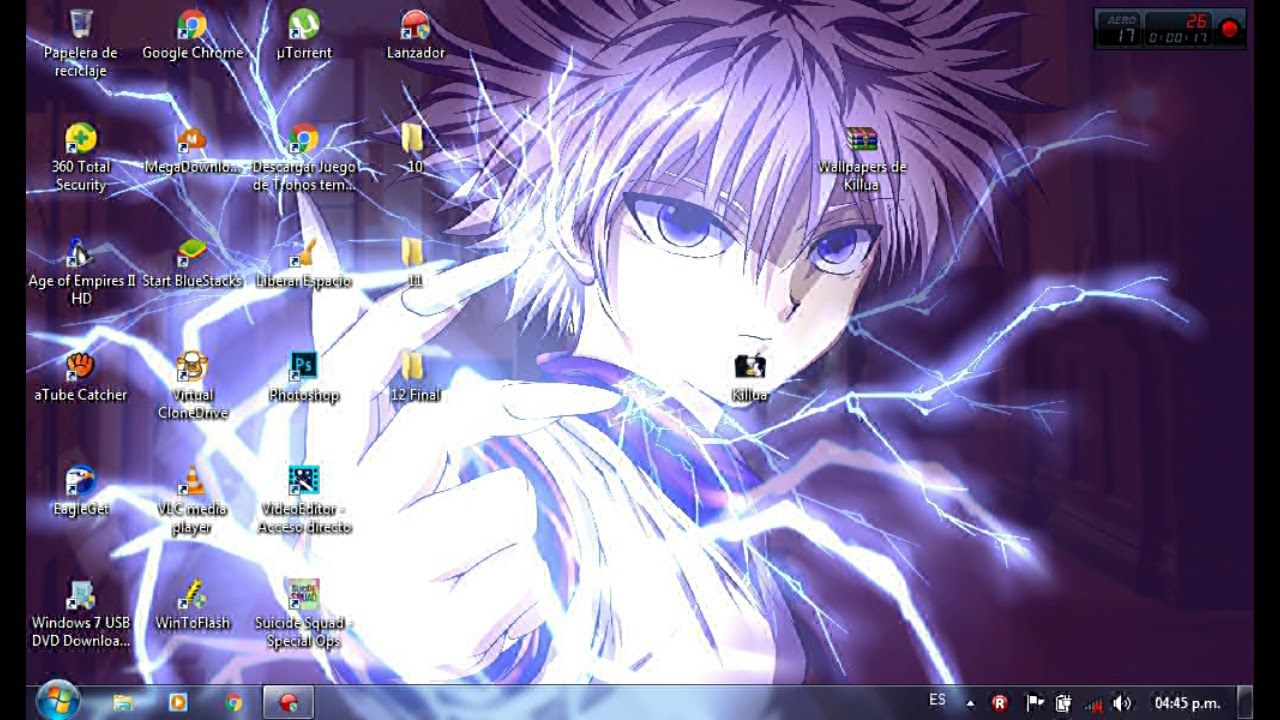Click the 0:00:17 recording timer readout
The width and height of the screenshot is (1280, 720).
pyautogui.click(x=1178, y=38)
